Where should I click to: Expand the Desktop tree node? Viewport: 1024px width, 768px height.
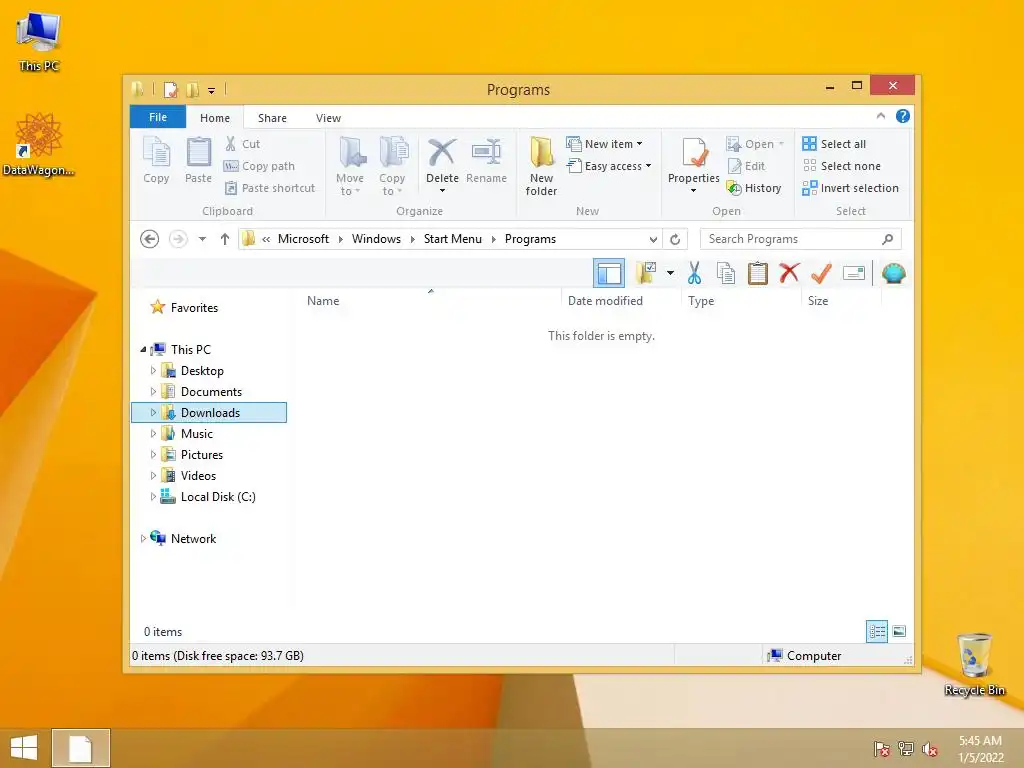pos(153,370)
